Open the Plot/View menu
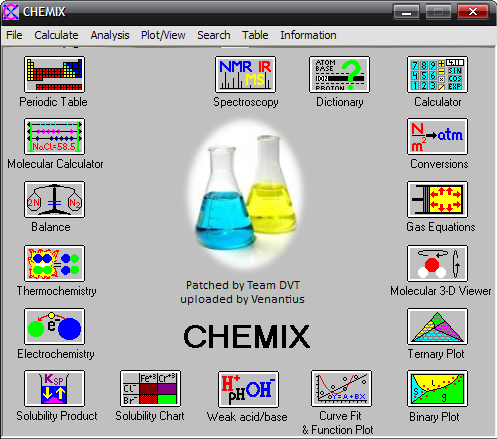This screenshot has width=497, height=439. [163, 35]
